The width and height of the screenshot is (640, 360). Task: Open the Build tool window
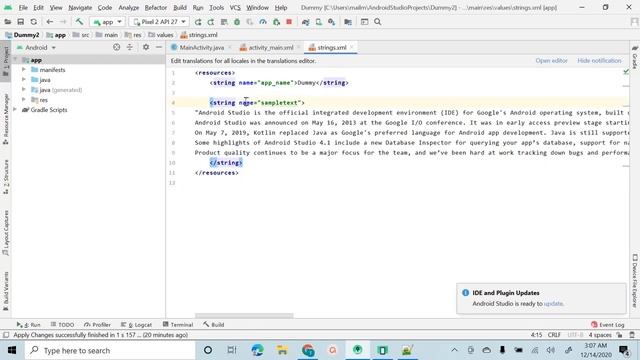(213, 325)
